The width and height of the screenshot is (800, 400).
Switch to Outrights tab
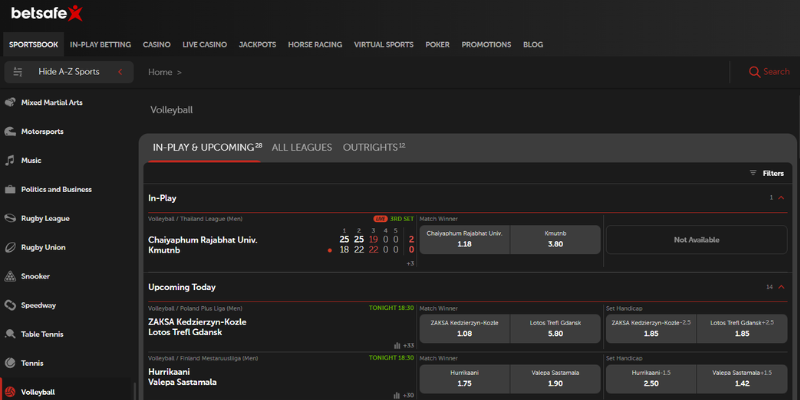click(374, 147)
